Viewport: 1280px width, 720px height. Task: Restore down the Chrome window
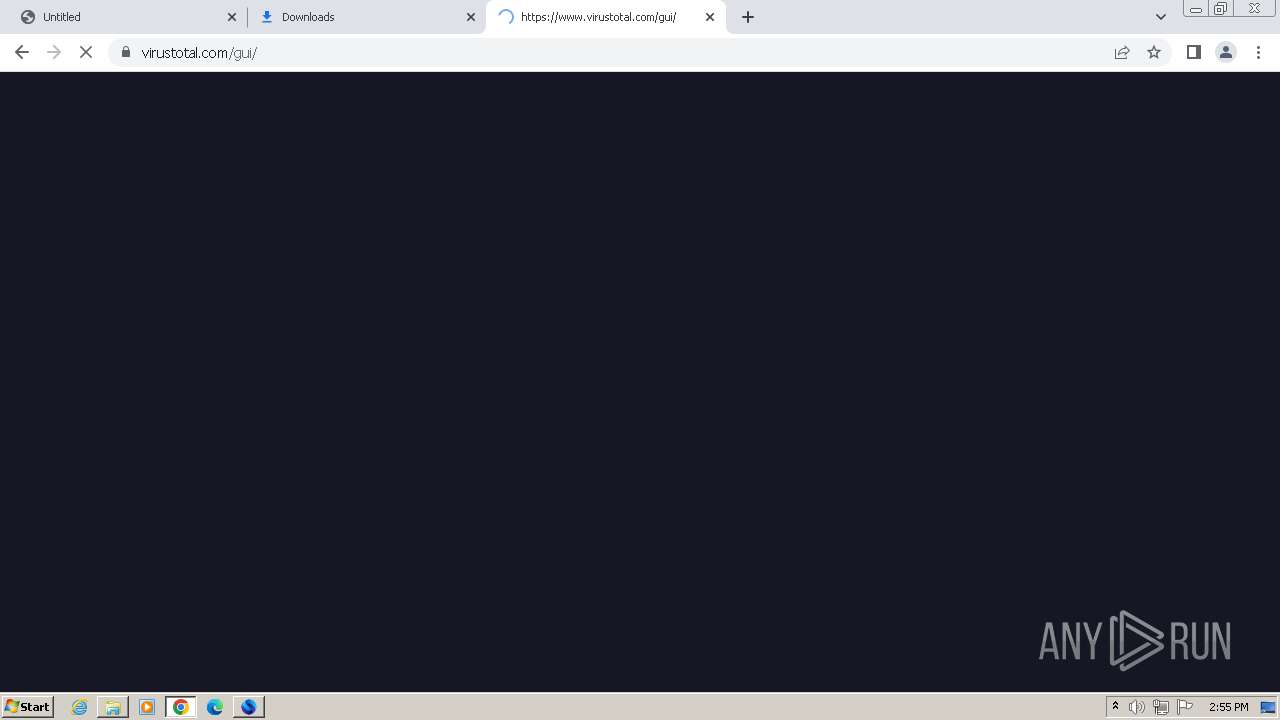(x=1220, y=9)
